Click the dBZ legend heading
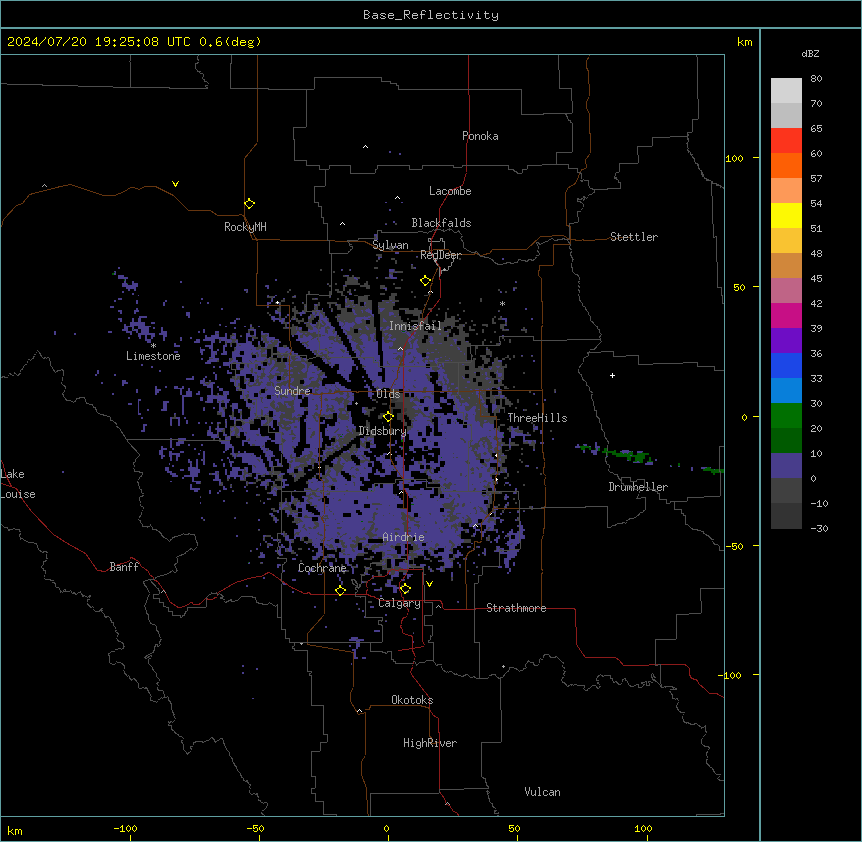 [x=810, y=53]
